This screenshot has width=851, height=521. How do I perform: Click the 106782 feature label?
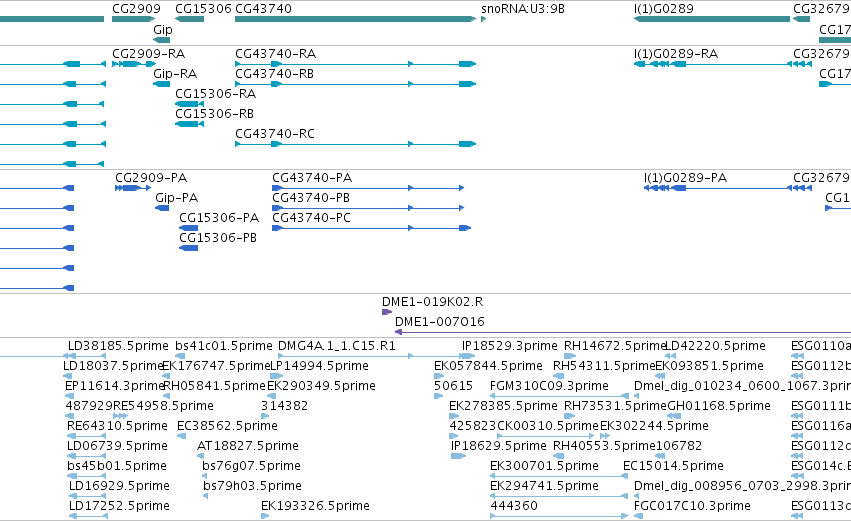tap(678, 447)
